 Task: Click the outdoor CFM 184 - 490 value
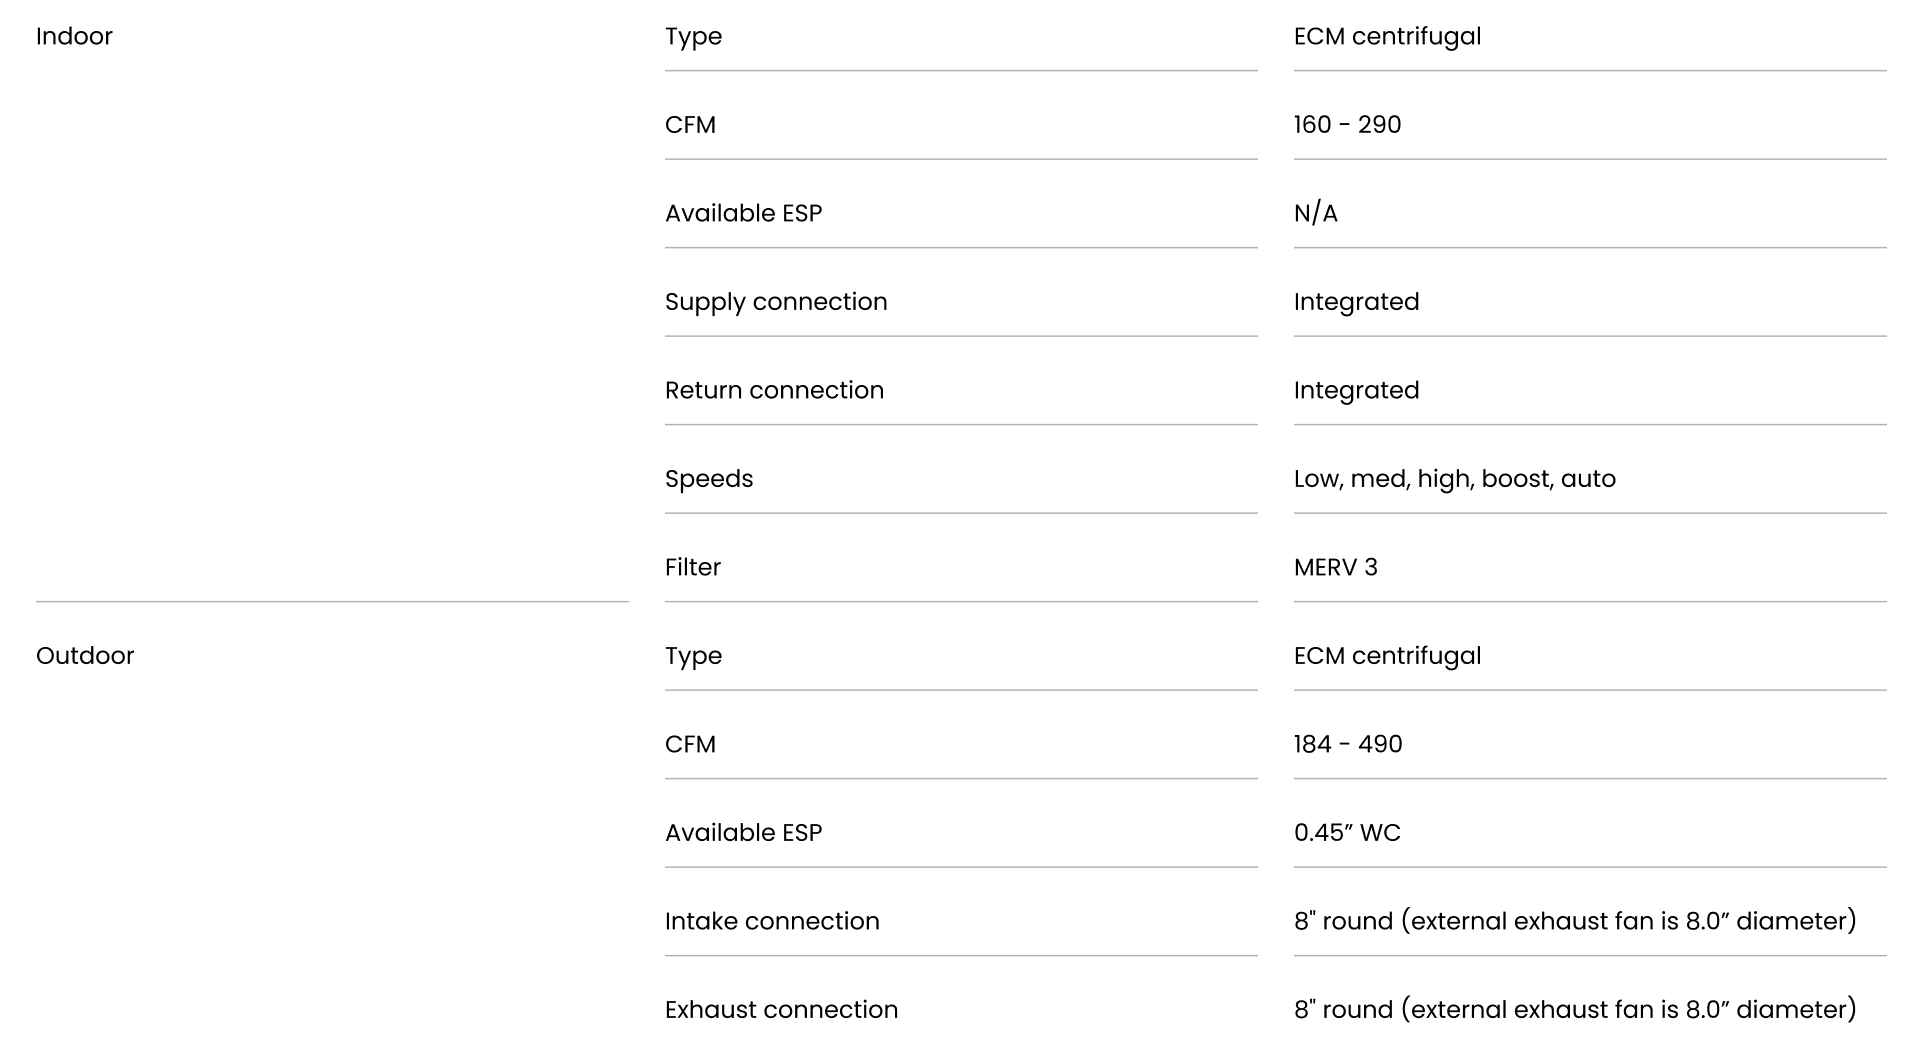(1348, 744)
